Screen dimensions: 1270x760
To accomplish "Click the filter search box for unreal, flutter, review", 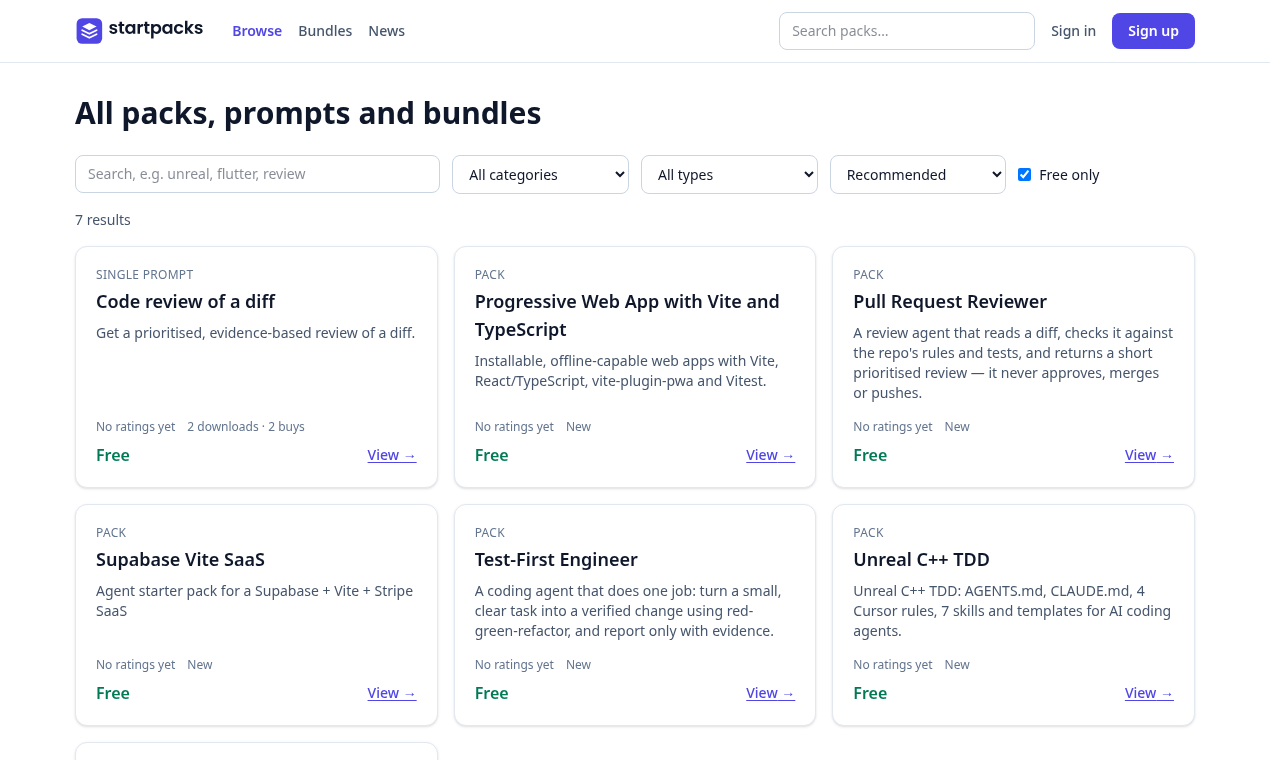I will (x=257, y=174).
